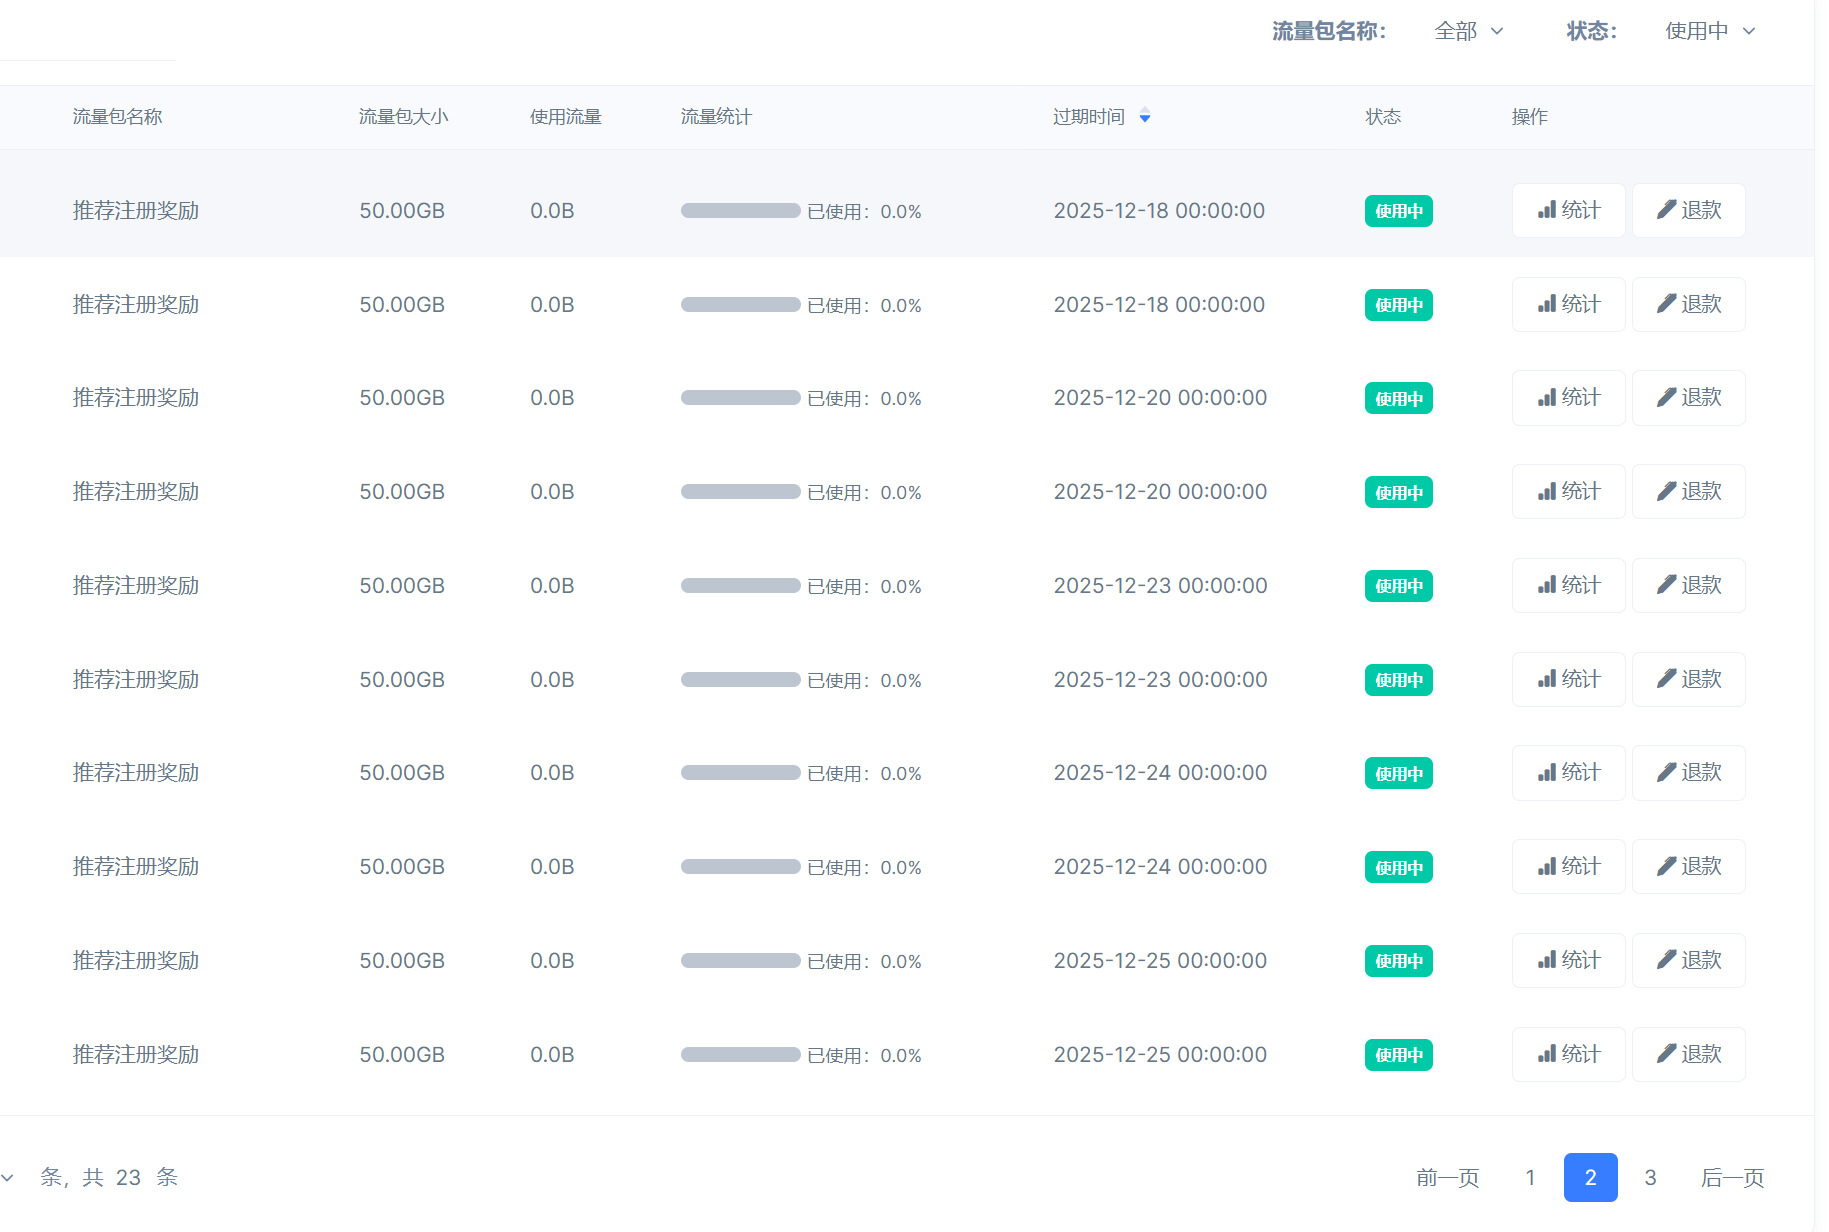Click the statistics bar chart icon in the last row
The width and height of the screenshot is (1829, 1232).
(x=1547, y=1054)
